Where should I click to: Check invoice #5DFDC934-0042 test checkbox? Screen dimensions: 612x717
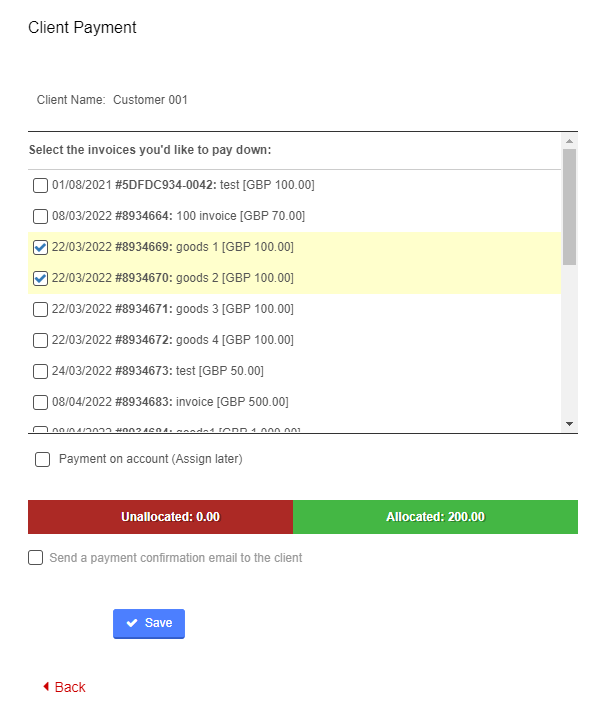[x=40, y=185]
